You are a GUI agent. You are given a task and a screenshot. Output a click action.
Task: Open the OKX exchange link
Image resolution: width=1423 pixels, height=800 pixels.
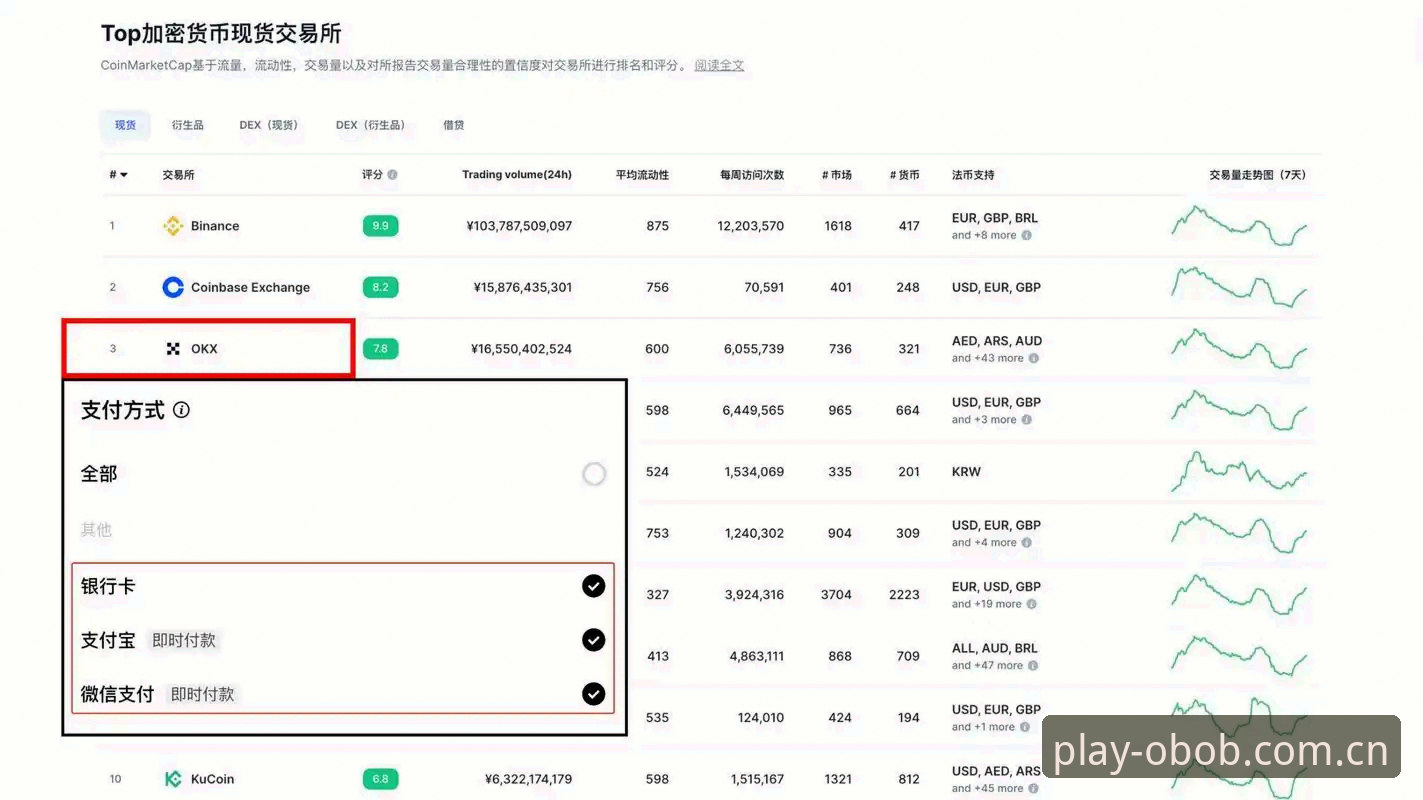pos(204,349)
